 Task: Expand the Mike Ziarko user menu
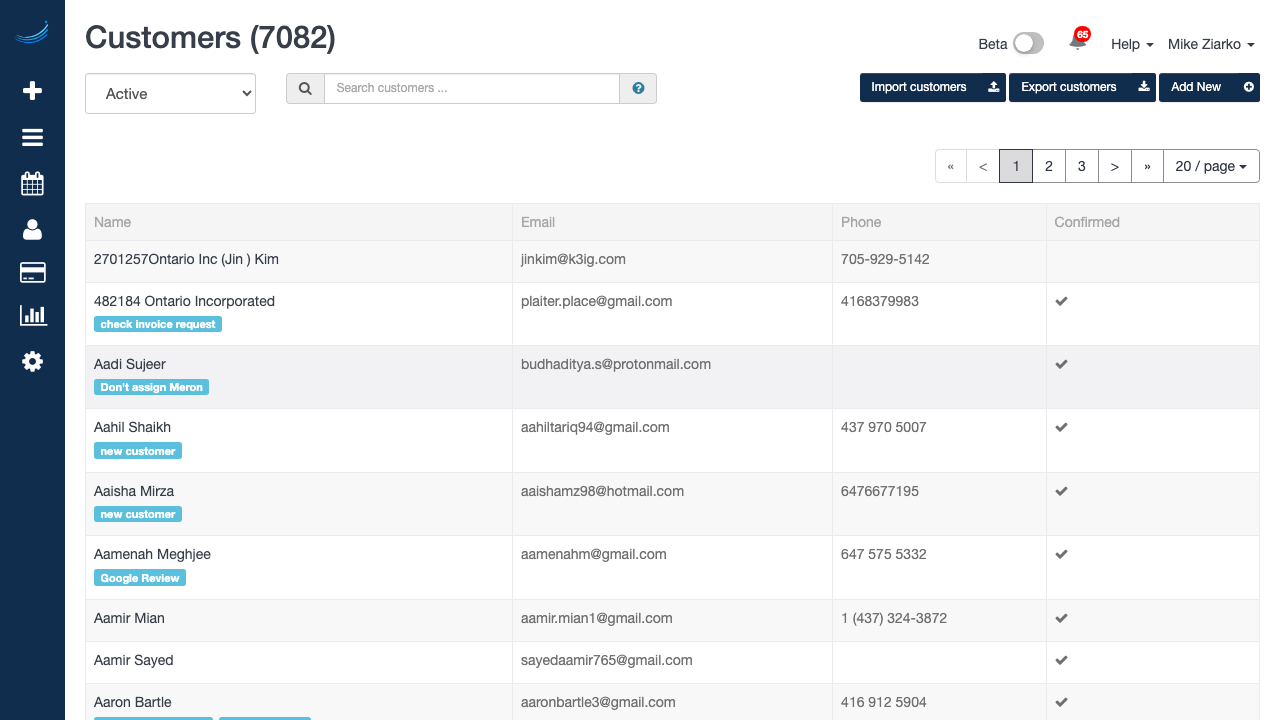(1210, 44)
